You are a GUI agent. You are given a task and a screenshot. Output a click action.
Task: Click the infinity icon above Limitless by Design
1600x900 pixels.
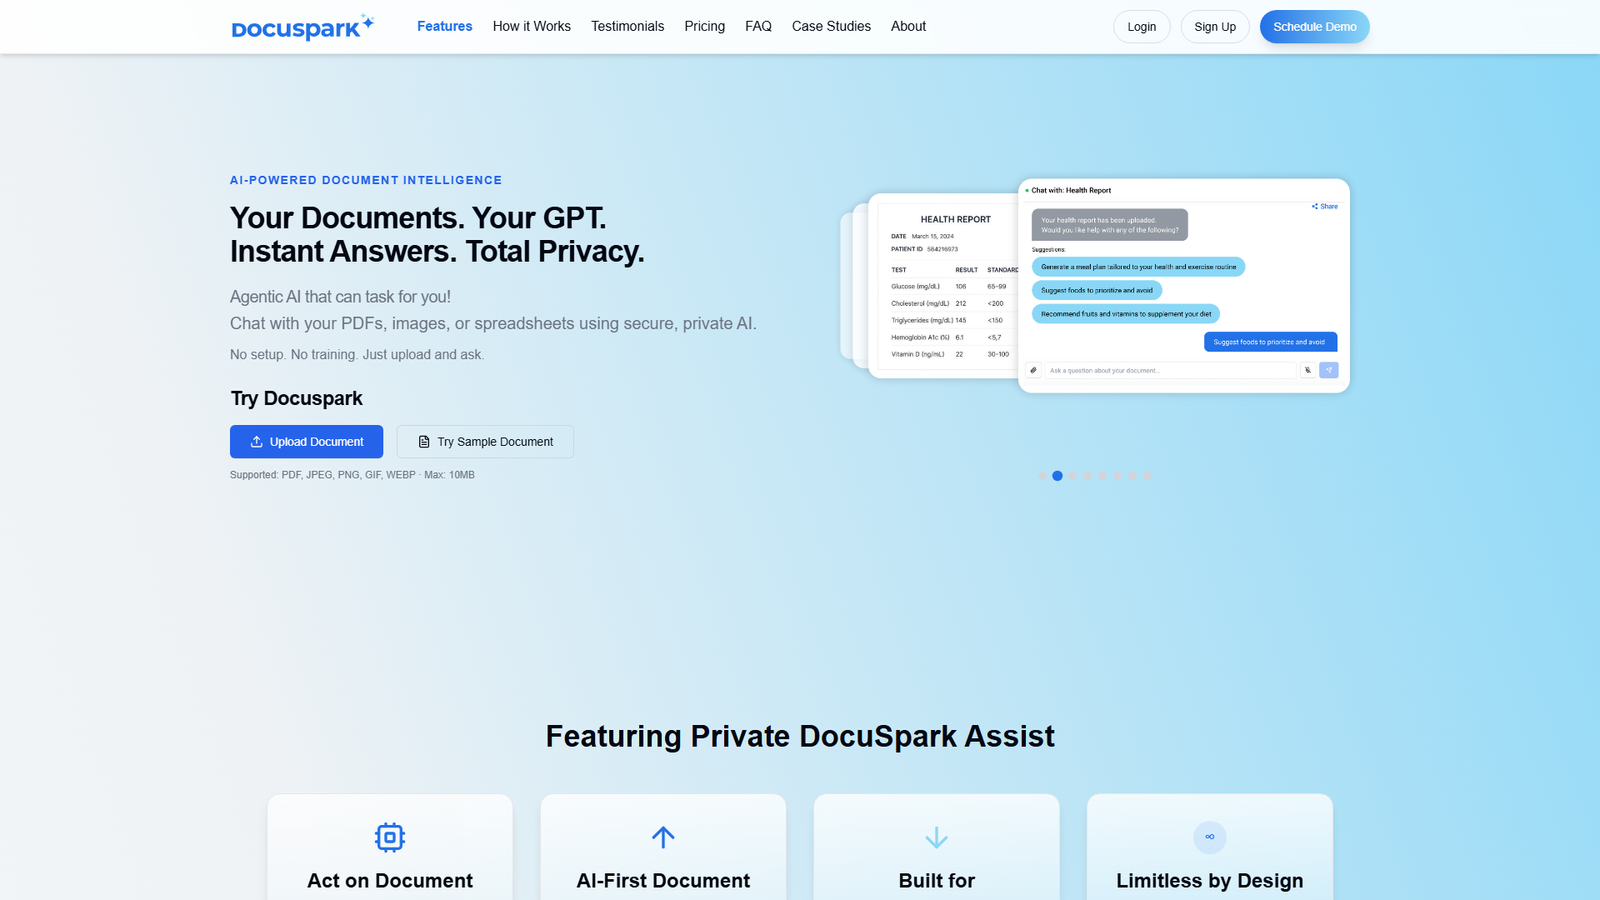point(1209,837)
